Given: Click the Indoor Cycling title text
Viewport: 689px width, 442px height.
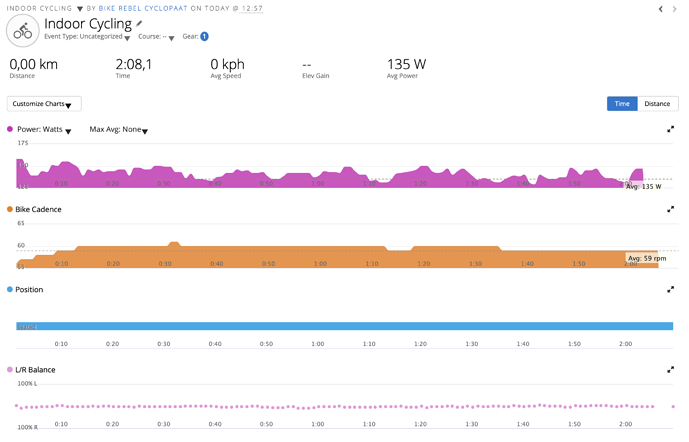Looking at the screenshot, I should click(x=88, y=24).
